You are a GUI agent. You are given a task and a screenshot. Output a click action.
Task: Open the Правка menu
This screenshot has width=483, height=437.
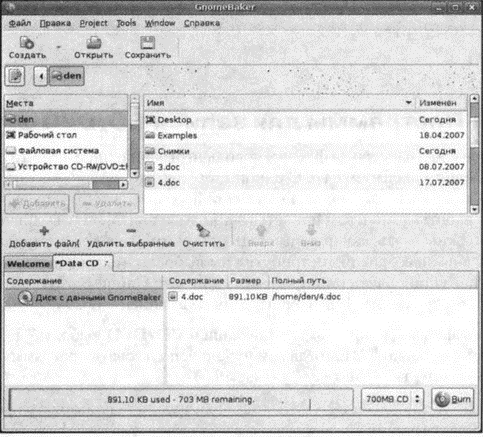(55, 23)
